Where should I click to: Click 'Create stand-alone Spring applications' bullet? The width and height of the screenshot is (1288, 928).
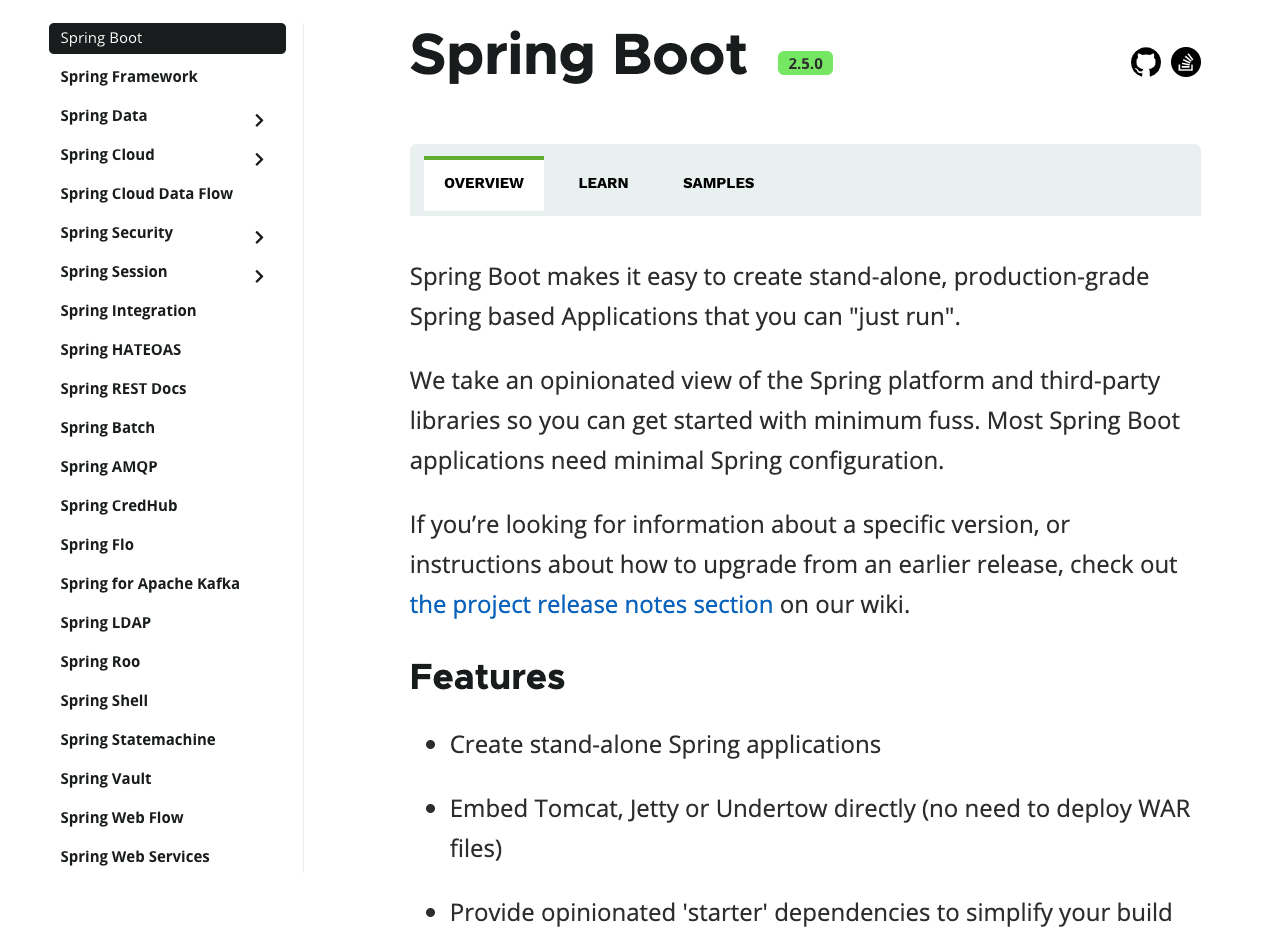665,745
